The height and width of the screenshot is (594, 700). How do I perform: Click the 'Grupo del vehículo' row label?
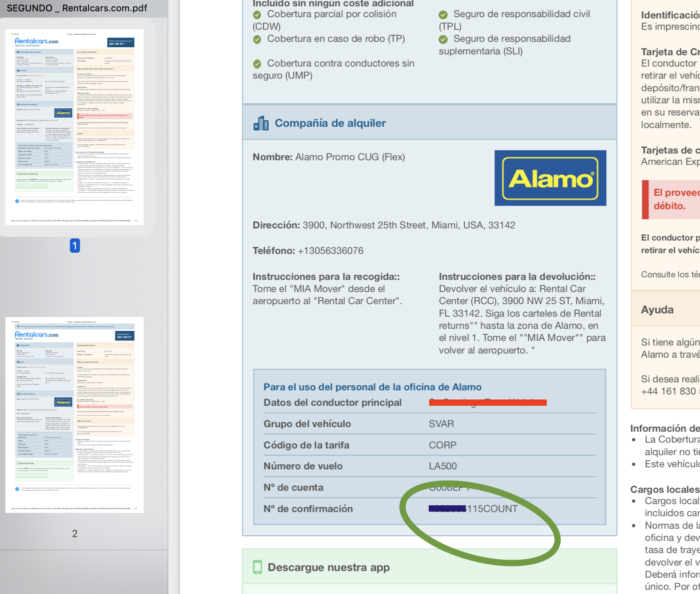click(307, 424)
